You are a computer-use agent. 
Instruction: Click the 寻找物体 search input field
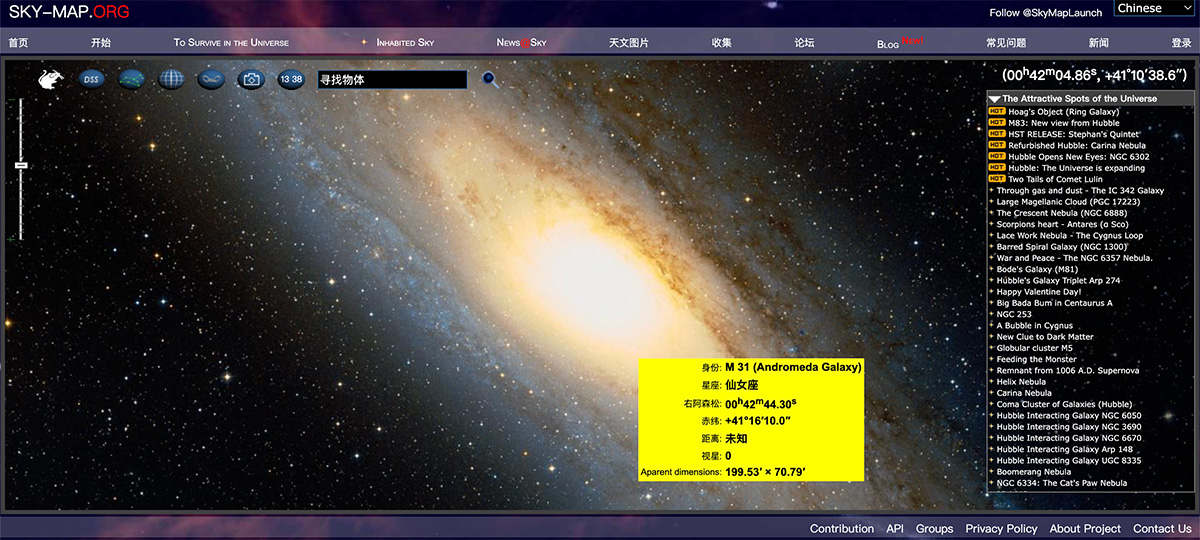click(392, 80)
